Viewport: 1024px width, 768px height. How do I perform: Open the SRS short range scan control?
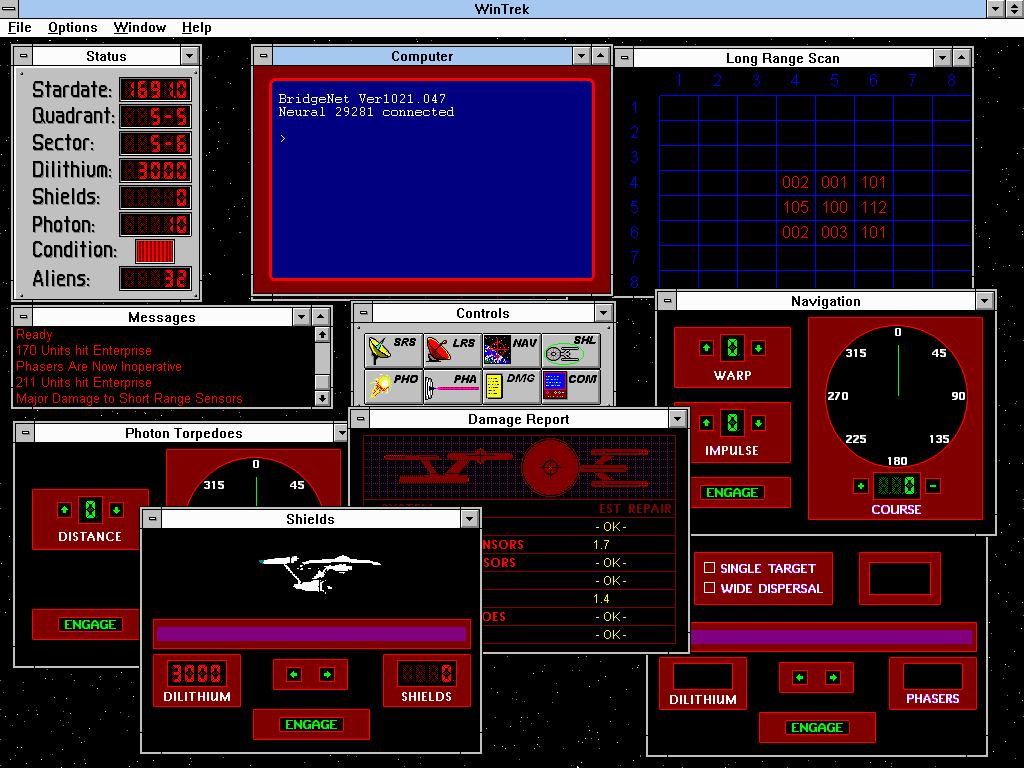(x=392, y=350)
